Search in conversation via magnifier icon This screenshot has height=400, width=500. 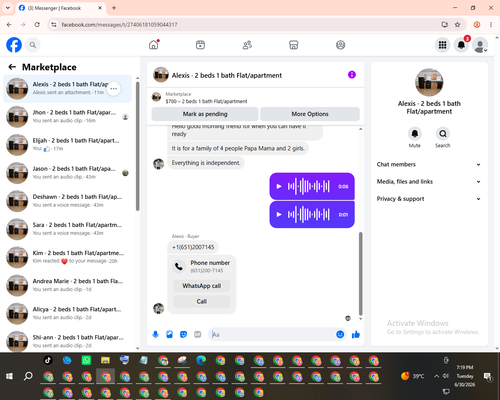tap(443, 134)
